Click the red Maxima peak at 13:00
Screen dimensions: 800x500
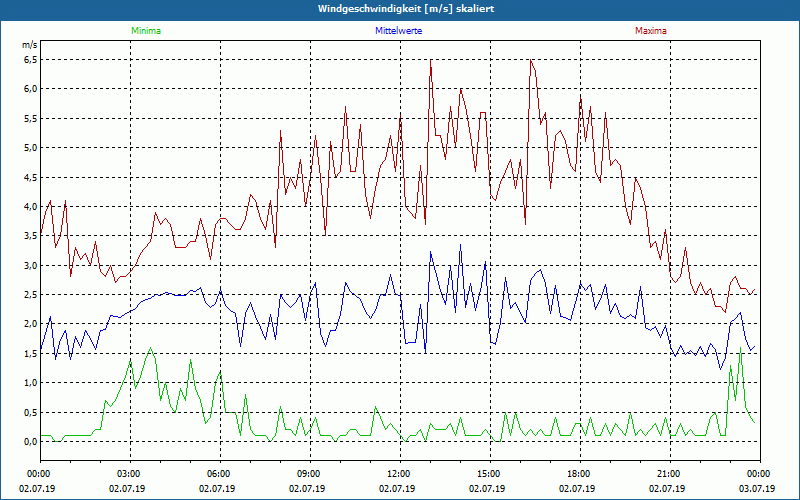tap(431, 60)
